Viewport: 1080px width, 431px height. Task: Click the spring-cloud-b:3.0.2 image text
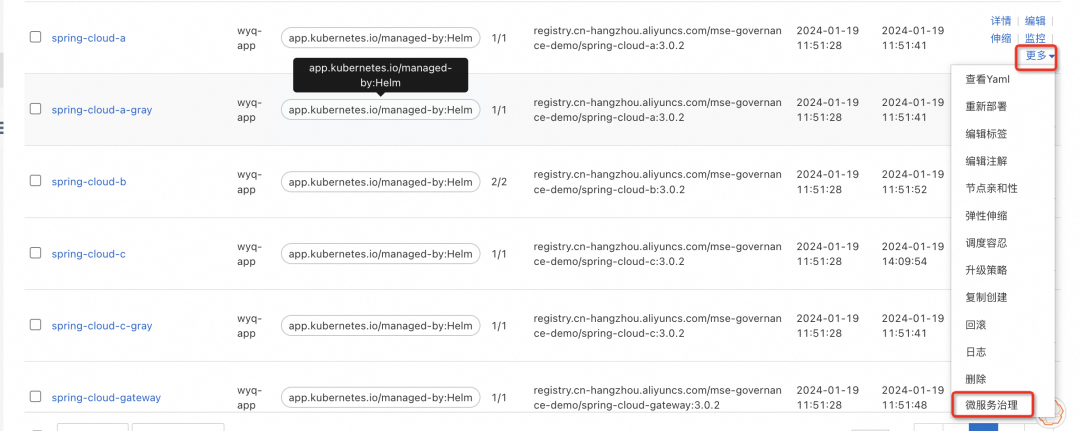[657, 182]
